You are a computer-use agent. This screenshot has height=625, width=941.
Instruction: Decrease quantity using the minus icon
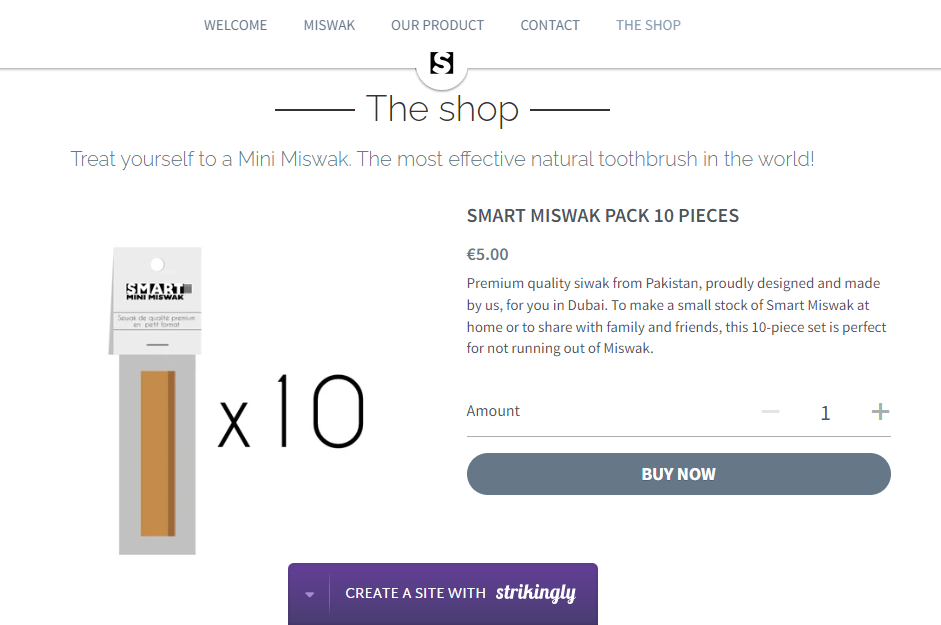pyautogui.click(x=770, y=411)
